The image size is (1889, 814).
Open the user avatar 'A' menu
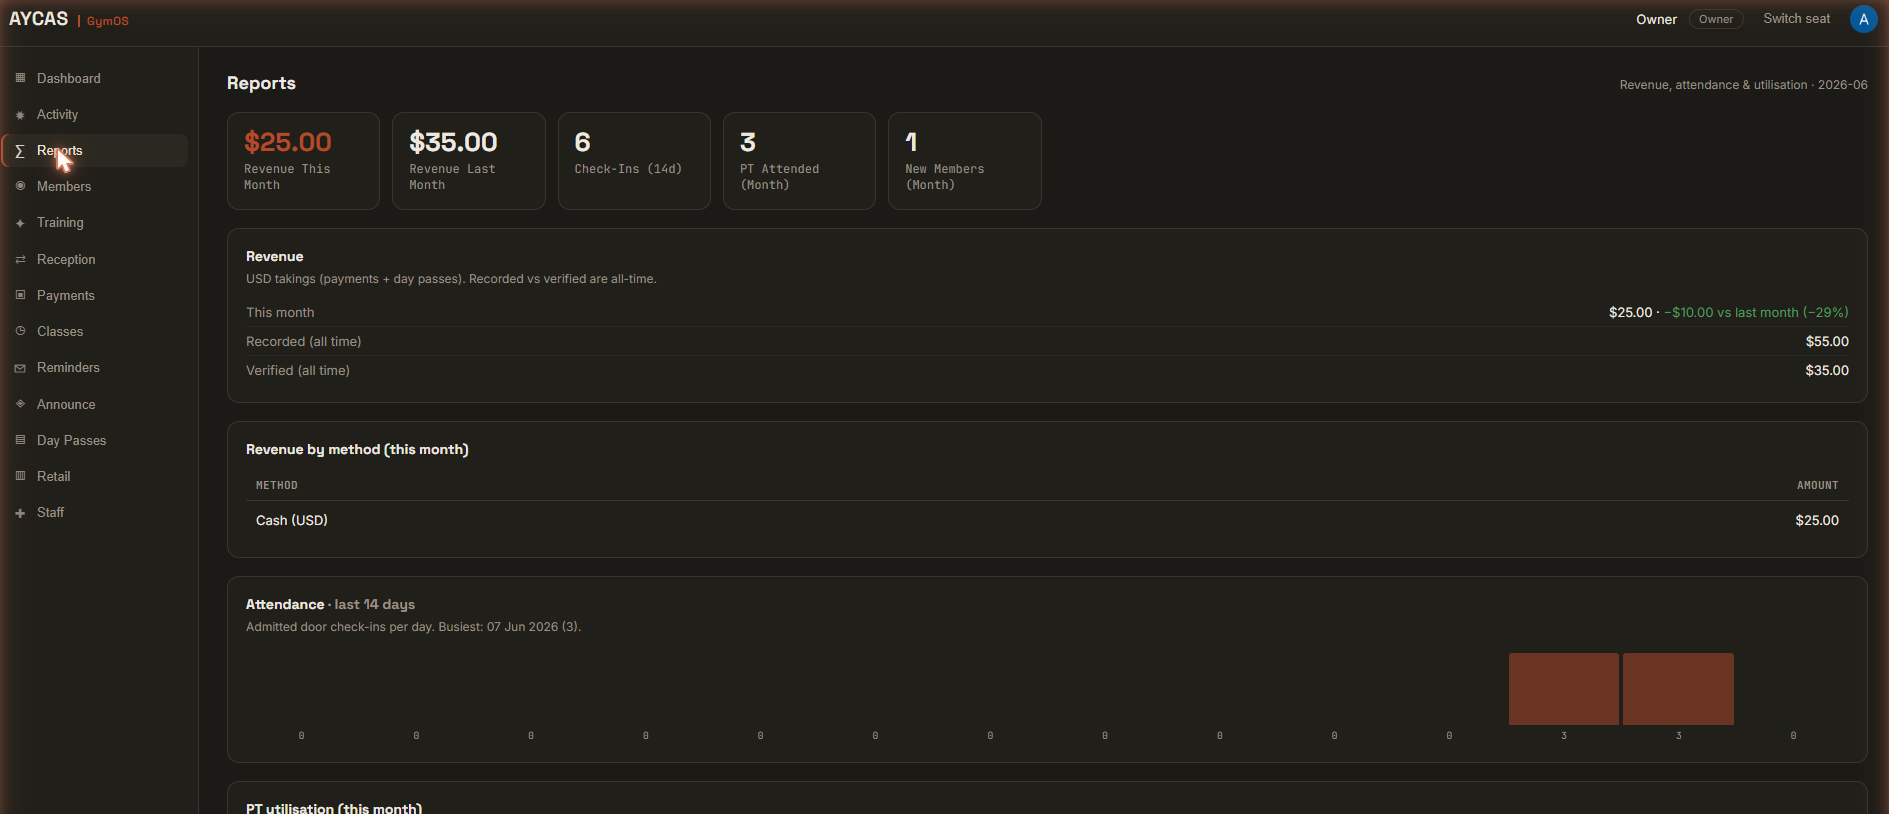[x=1863, y=19]
